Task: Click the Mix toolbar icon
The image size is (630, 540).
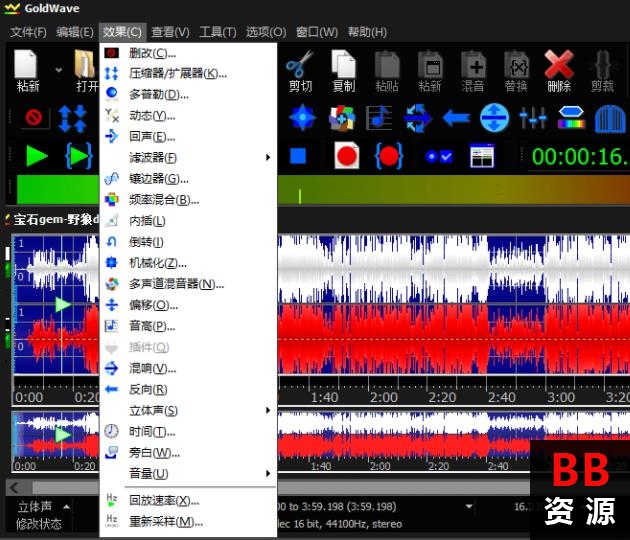Action: tap(473, 64)
